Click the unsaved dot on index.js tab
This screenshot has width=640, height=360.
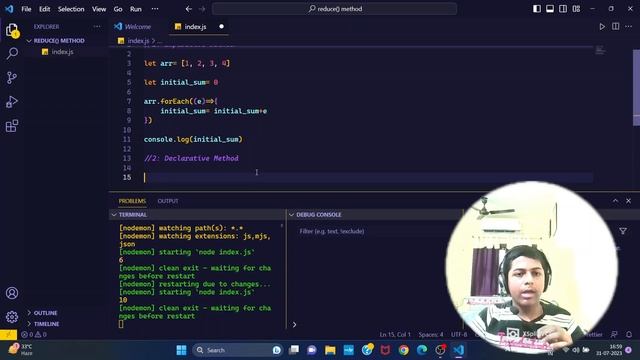[x=221, y=27]
